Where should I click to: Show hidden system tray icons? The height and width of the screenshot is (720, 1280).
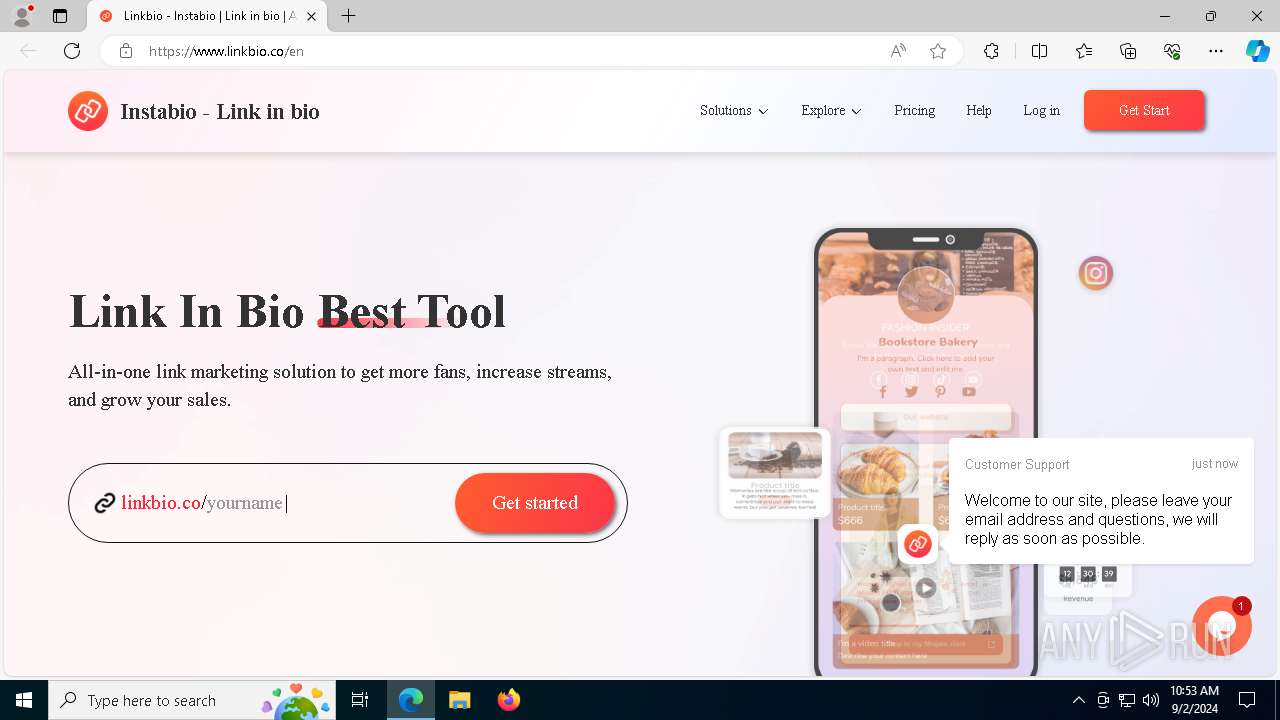1079,700
